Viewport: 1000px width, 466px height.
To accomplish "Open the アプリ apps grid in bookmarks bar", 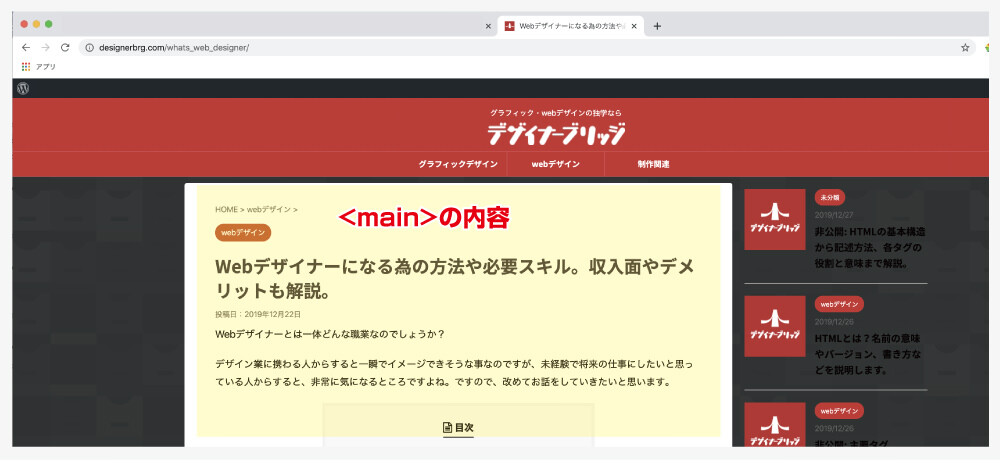I will pos(26,67).
